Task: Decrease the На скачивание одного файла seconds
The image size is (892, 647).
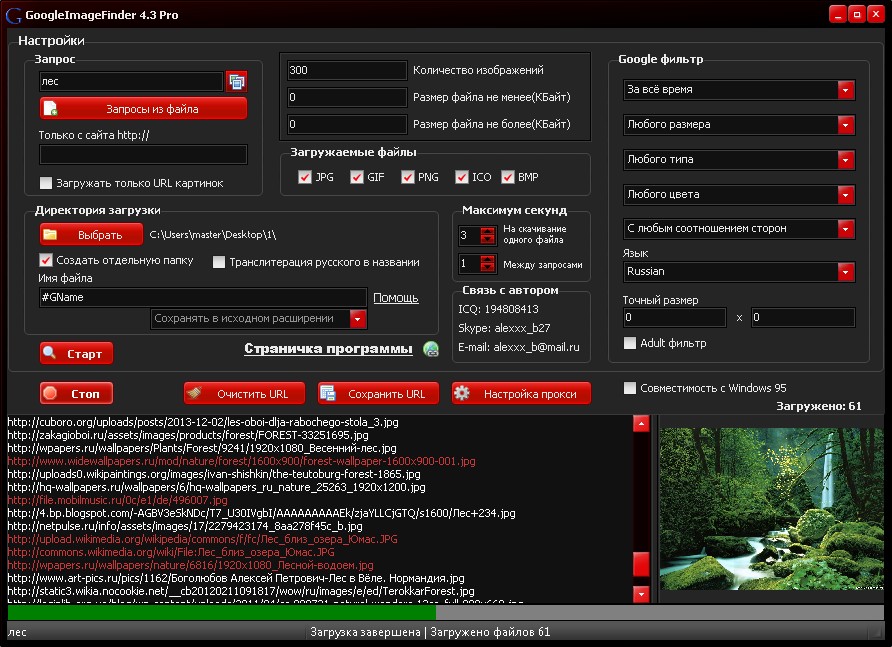Action: pos(488,240)
